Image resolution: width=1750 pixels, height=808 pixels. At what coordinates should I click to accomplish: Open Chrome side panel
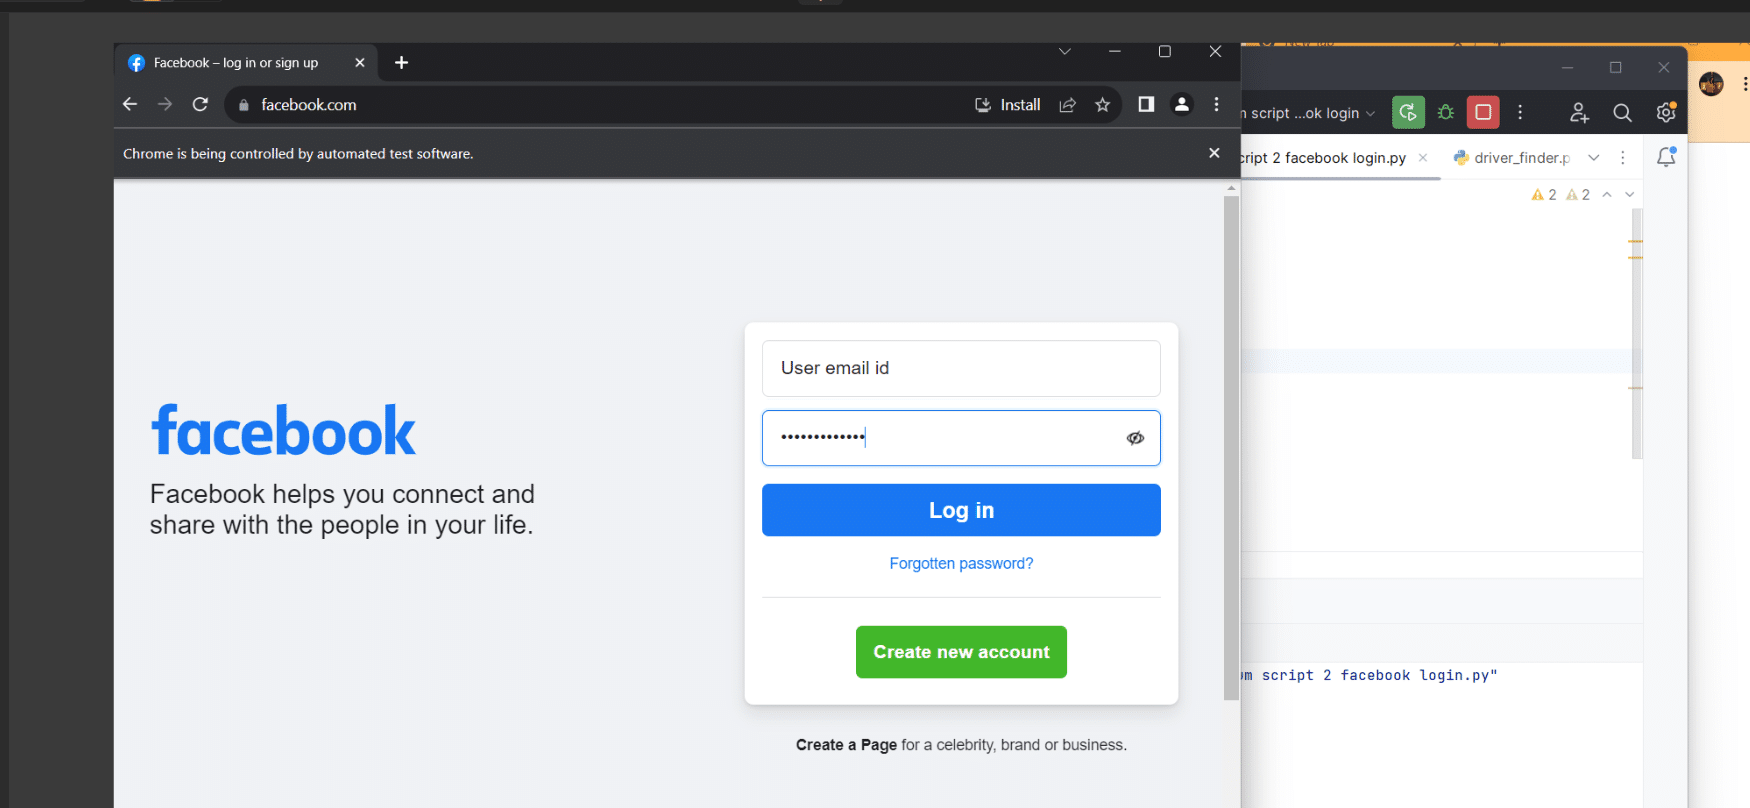tap(1146, 104)
